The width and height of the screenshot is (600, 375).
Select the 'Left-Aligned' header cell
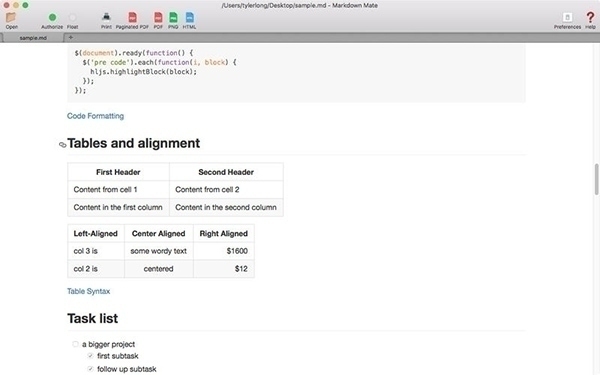[96, 233]
